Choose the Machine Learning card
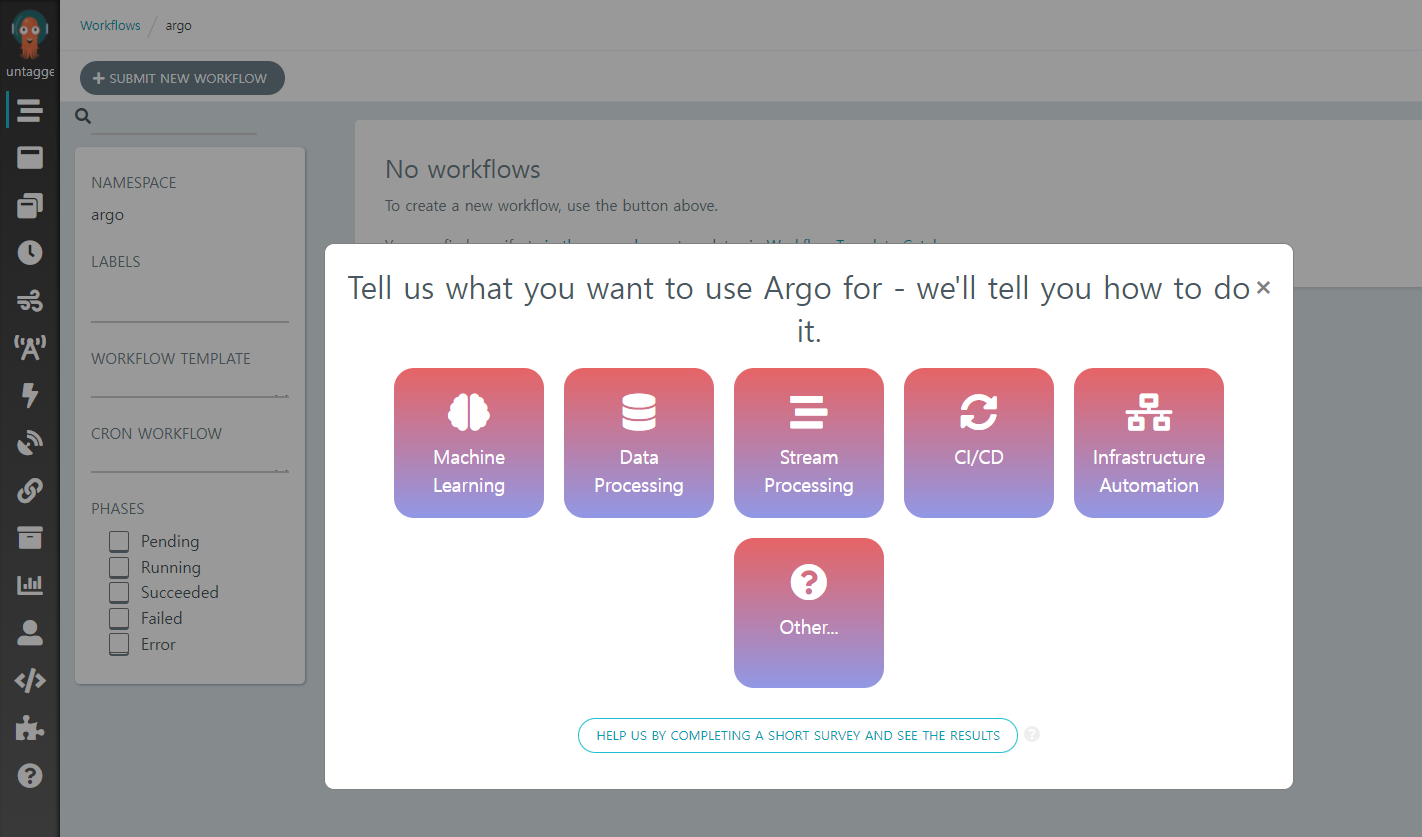The height and width of the screenshot is (837, 1422). click(x=469, y=443)
